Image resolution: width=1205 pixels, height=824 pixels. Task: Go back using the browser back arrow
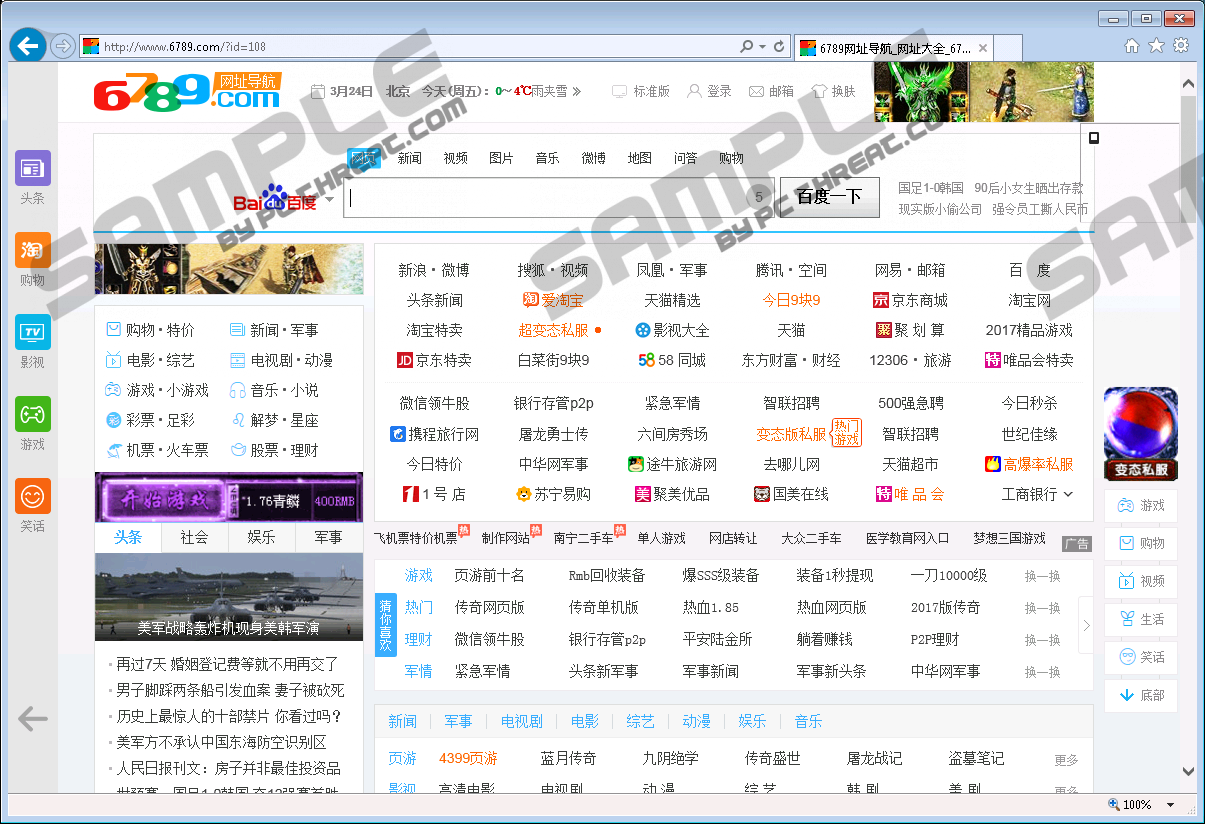click(x=27, y=46)
